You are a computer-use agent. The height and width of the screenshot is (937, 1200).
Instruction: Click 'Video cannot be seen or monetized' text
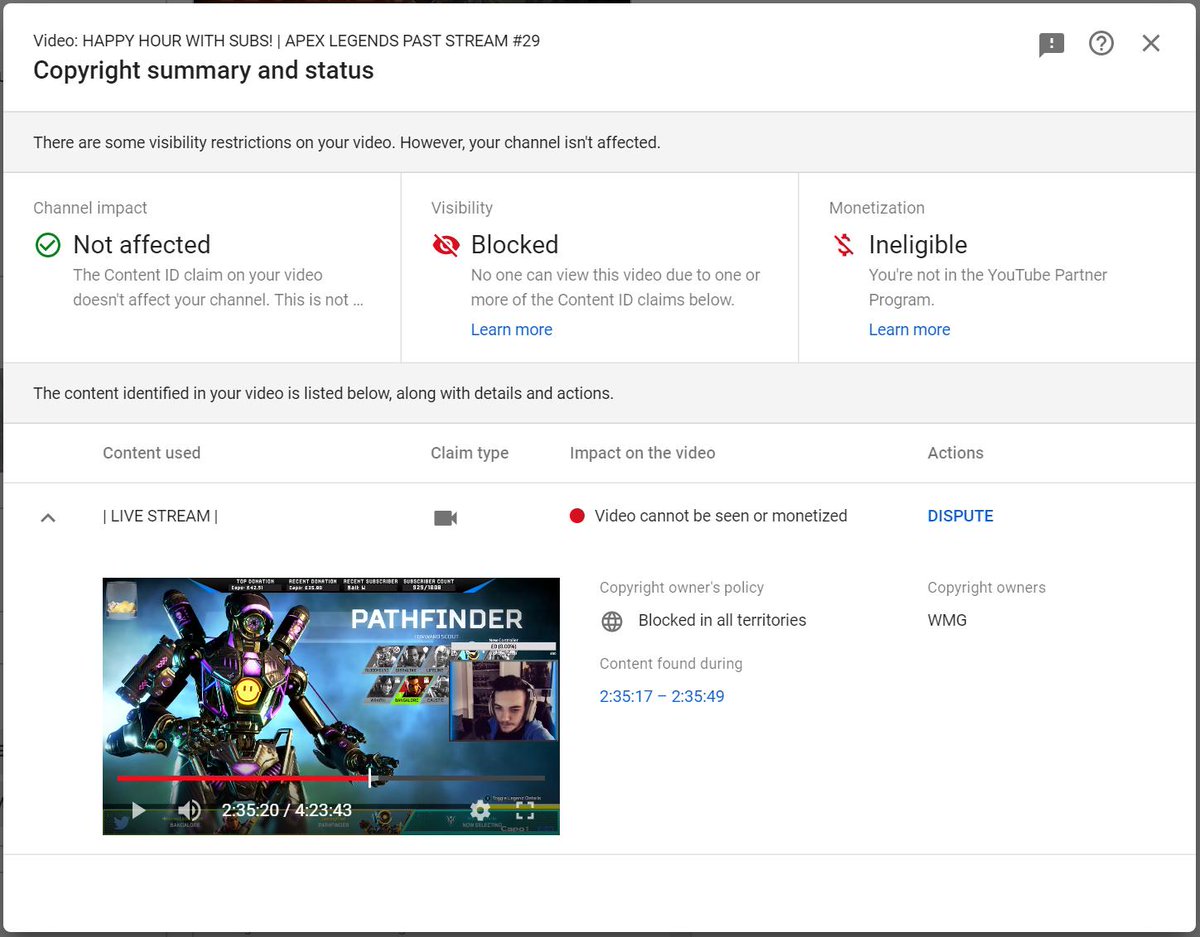(721, 516)
